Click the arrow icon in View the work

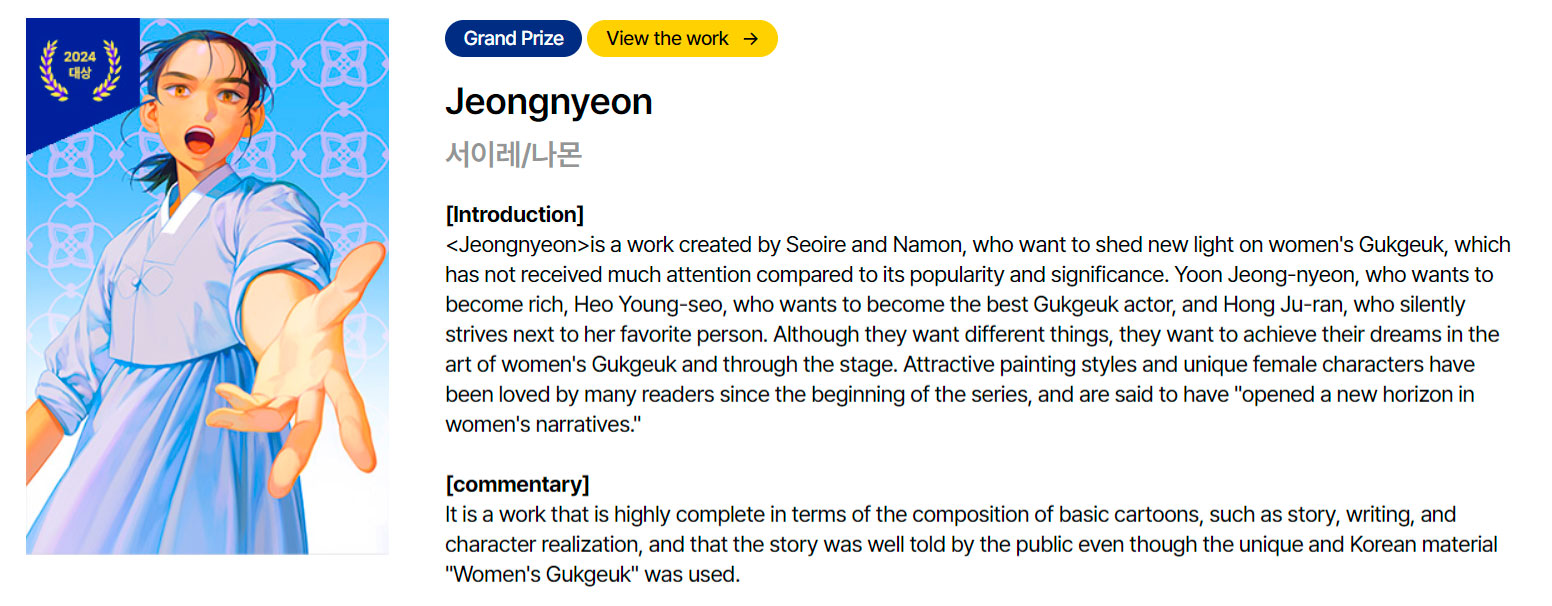[x=750, y=39]
